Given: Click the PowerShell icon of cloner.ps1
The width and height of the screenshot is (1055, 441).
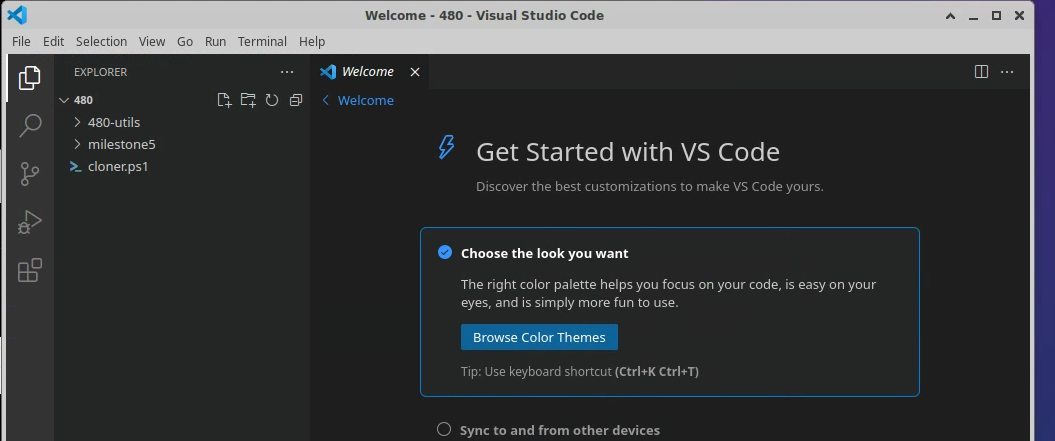Looking at the screenshot, I should click(x=75, y=166).
